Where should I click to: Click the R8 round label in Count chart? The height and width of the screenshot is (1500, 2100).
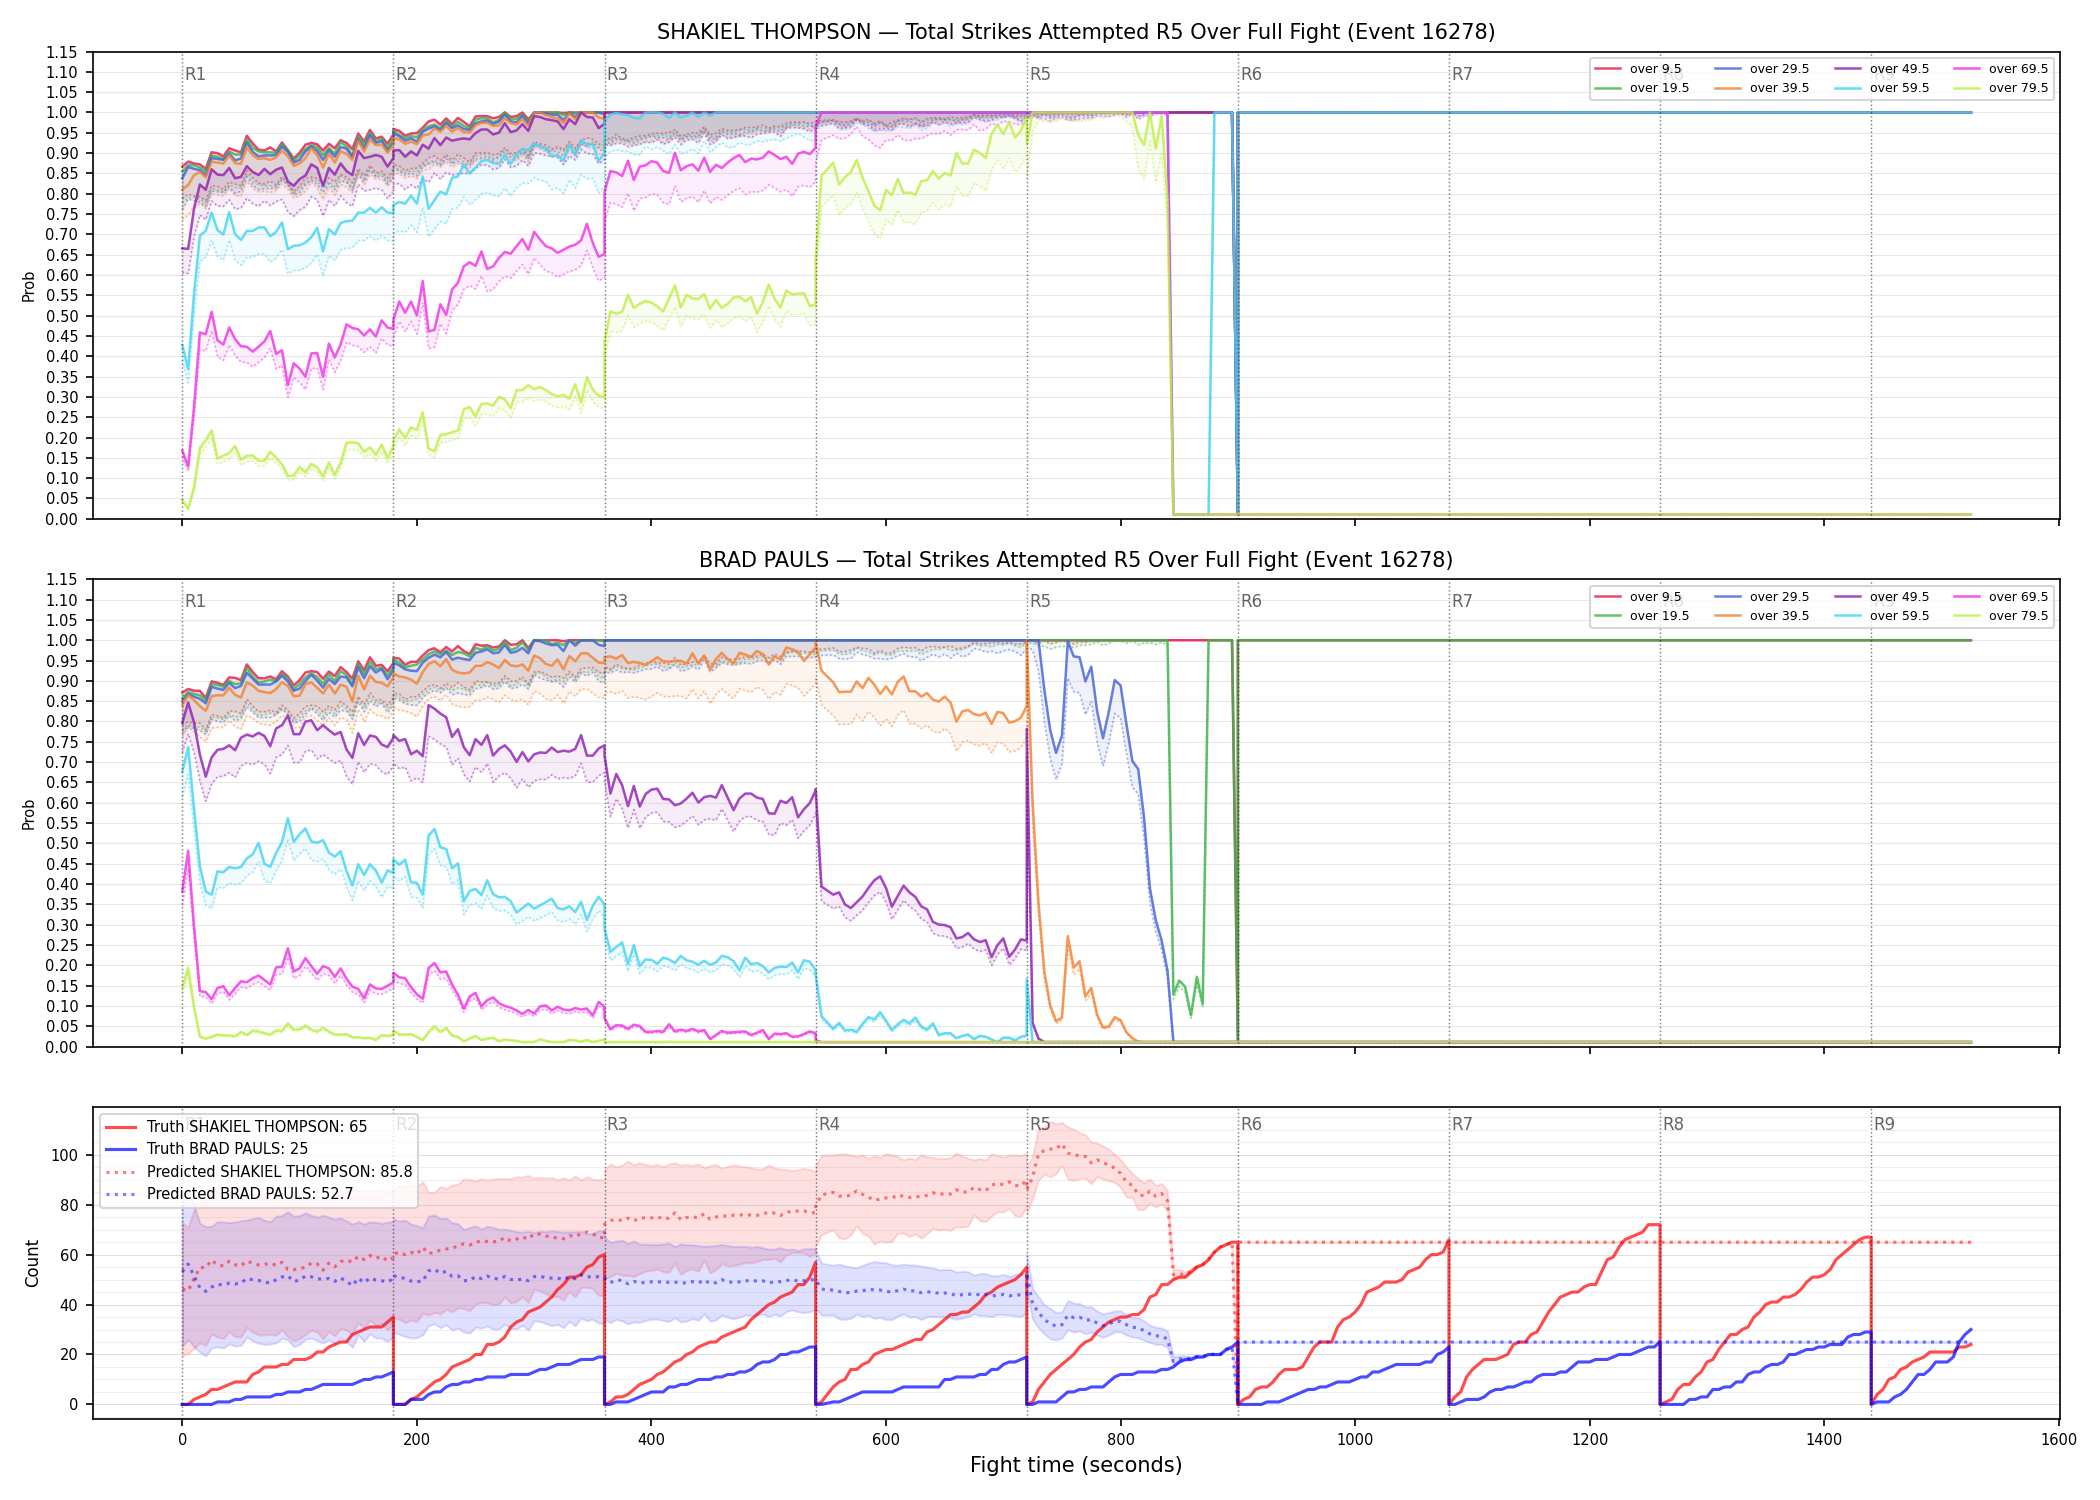[x=1673, y=1124]
